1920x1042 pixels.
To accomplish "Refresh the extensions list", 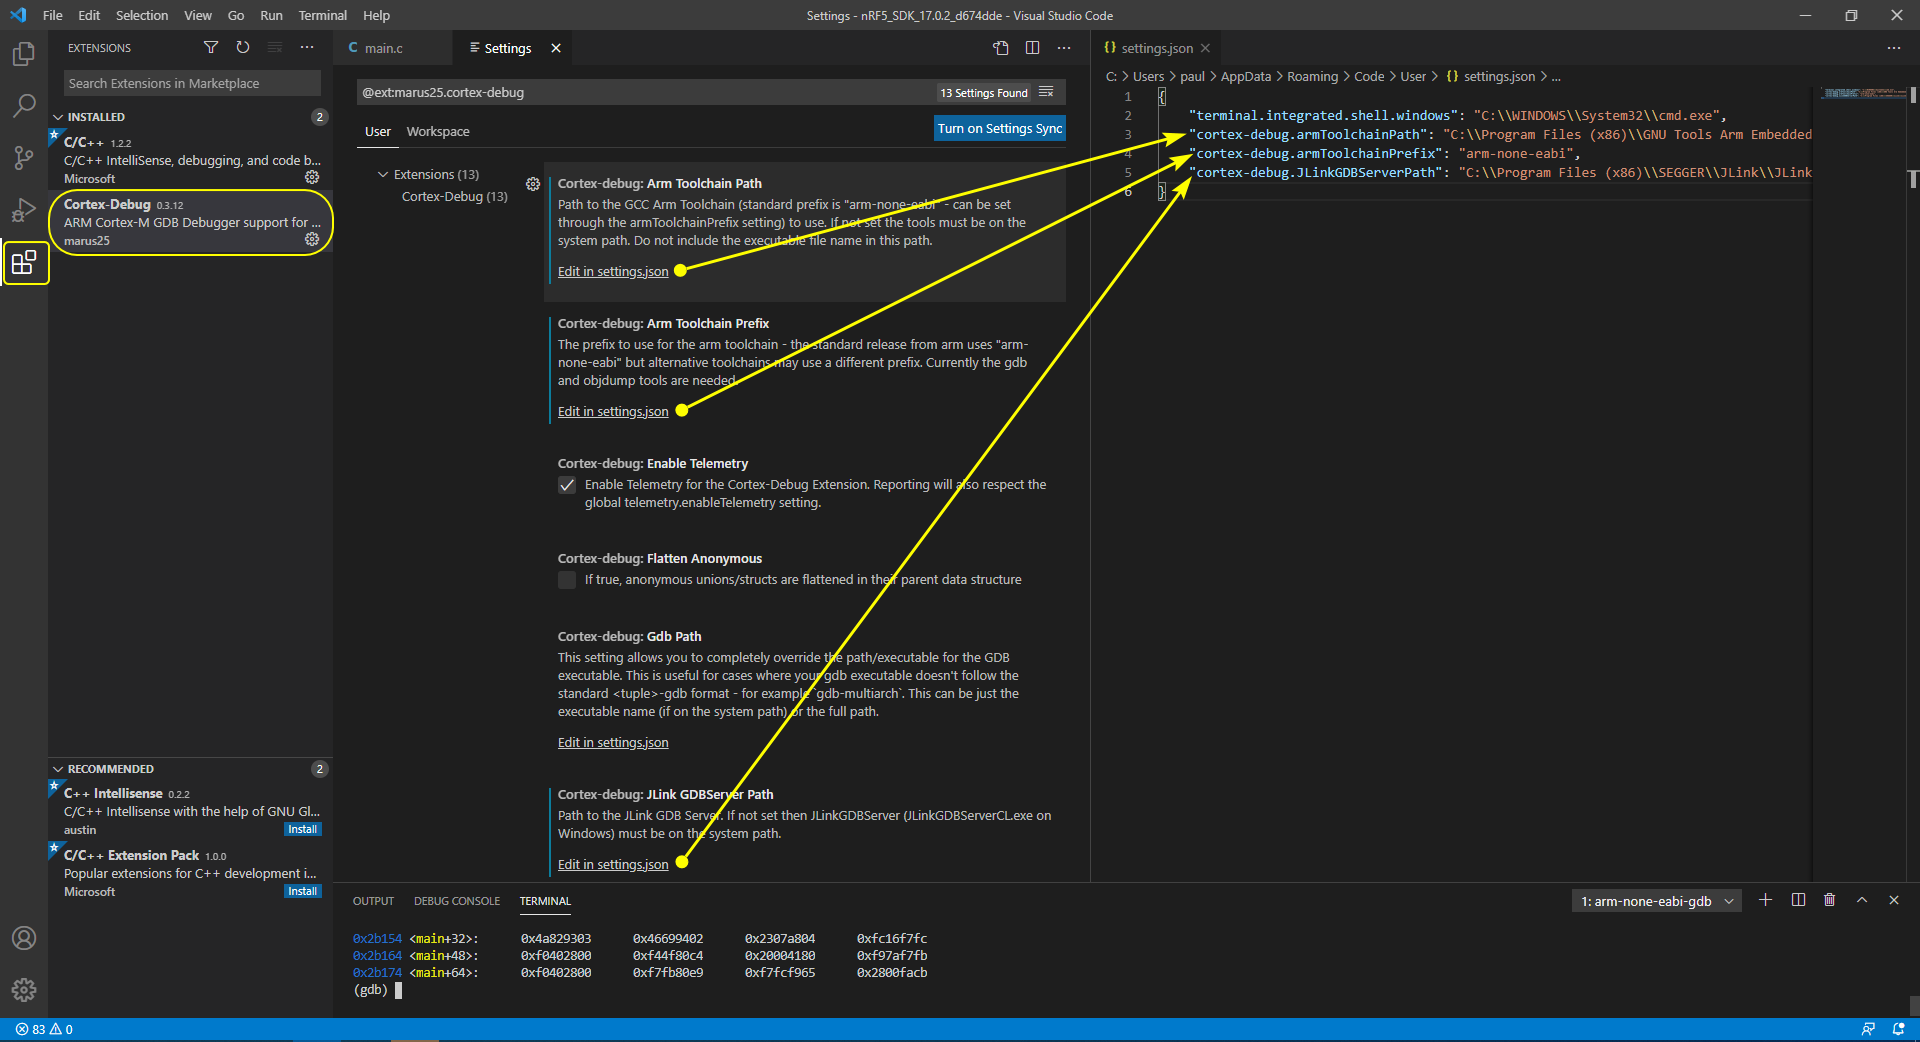I will point(243,47).
